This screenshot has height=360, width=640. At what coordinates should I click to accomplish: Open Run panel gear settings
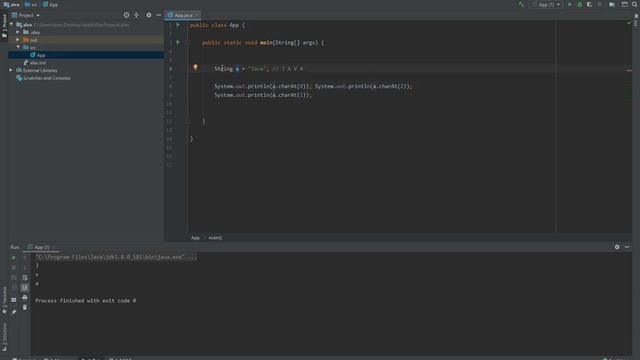pyautogui.click(x=617, y=247)
